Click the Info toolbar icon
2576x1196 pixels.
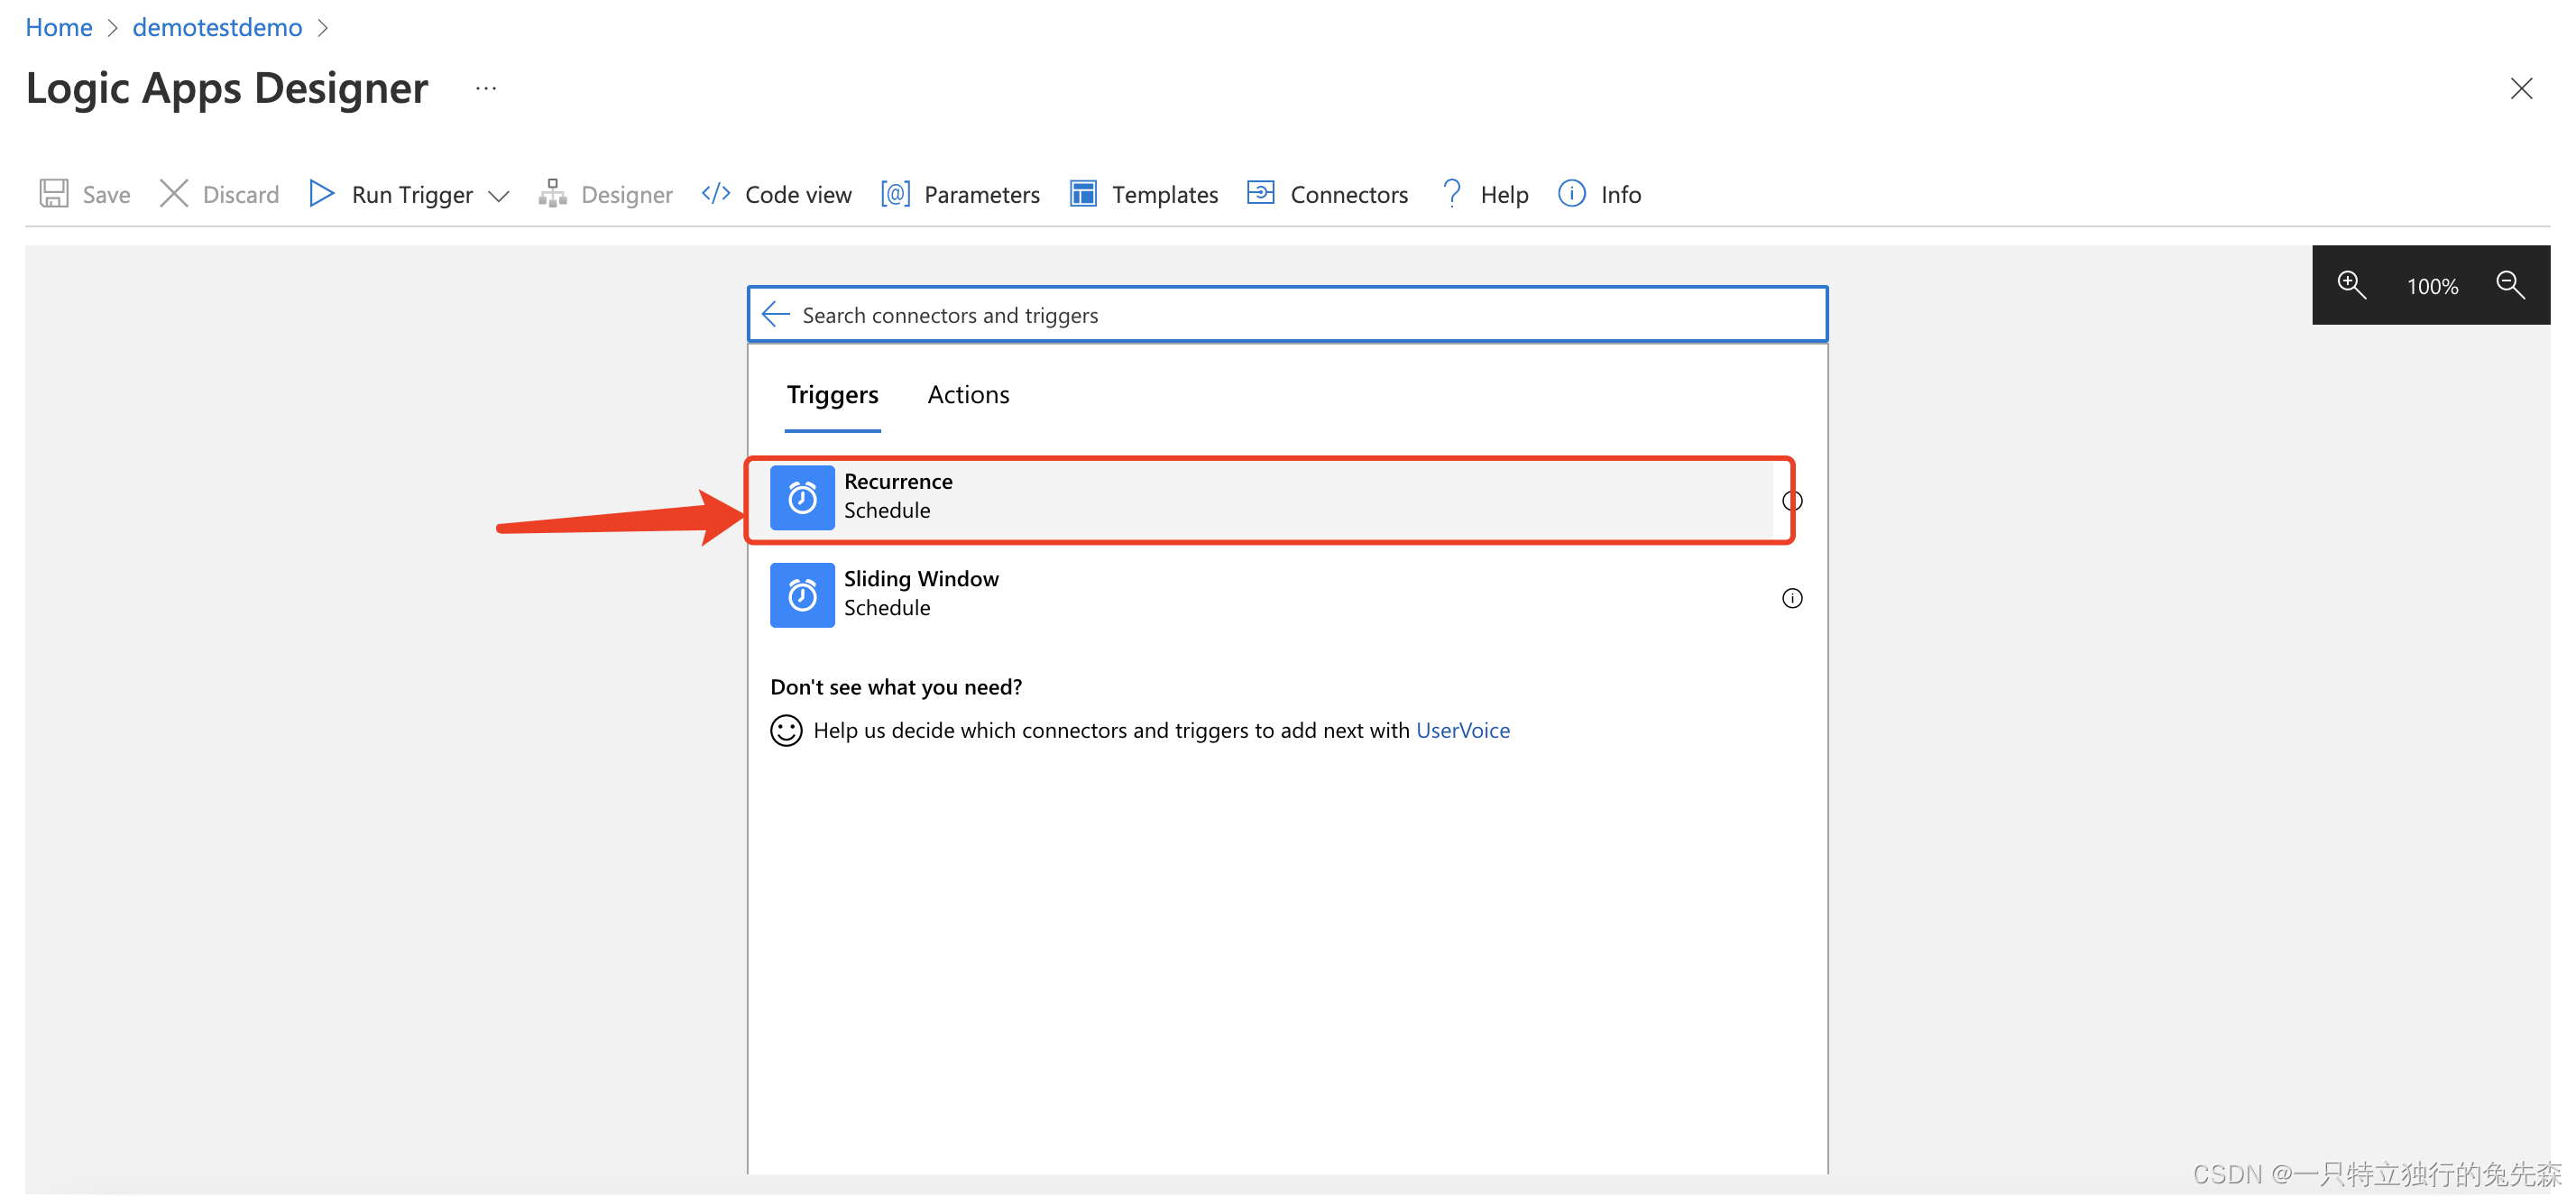[x=1571, y=193]
